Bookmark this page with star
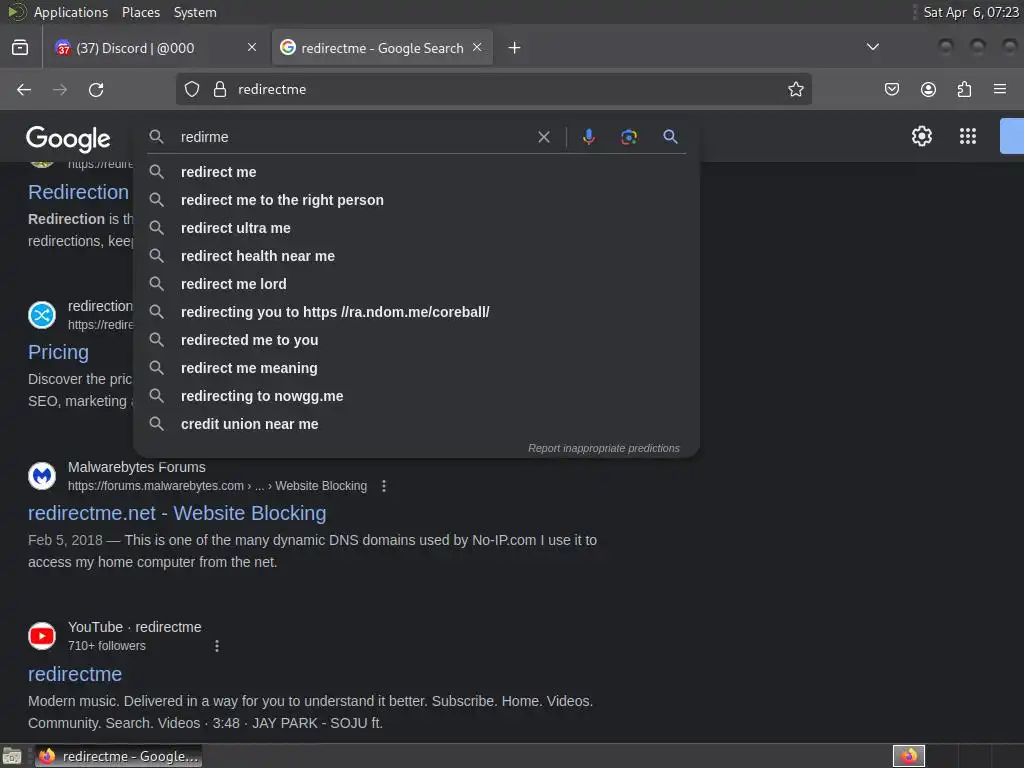 [x=795, y=89]
